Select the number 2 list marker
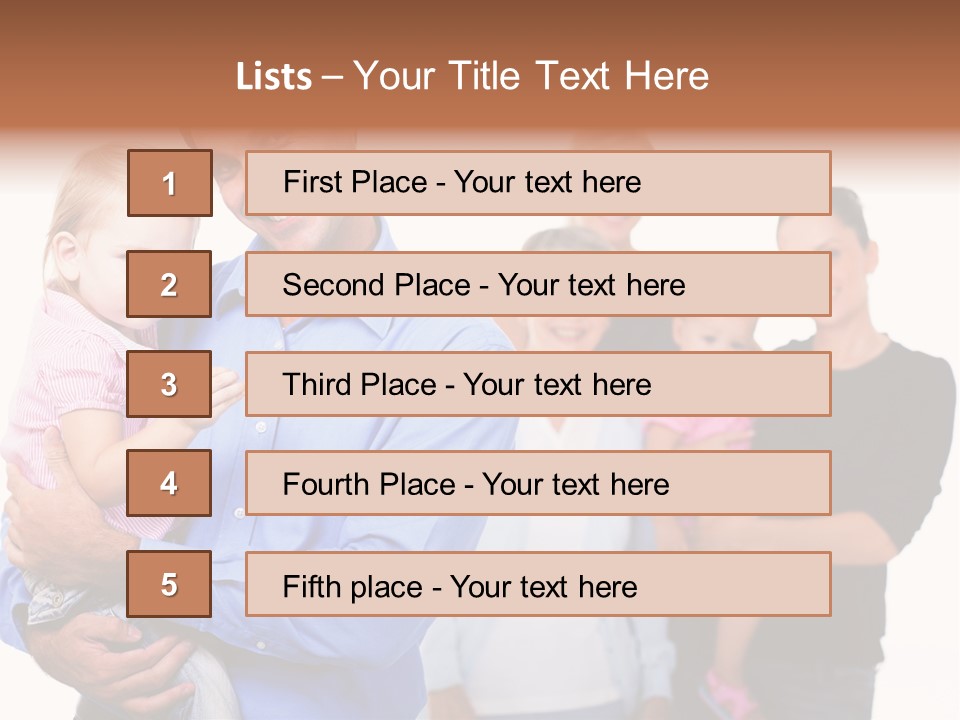Image resolution: width=960 pixels, height=720 pixels. tap(169, 284)
